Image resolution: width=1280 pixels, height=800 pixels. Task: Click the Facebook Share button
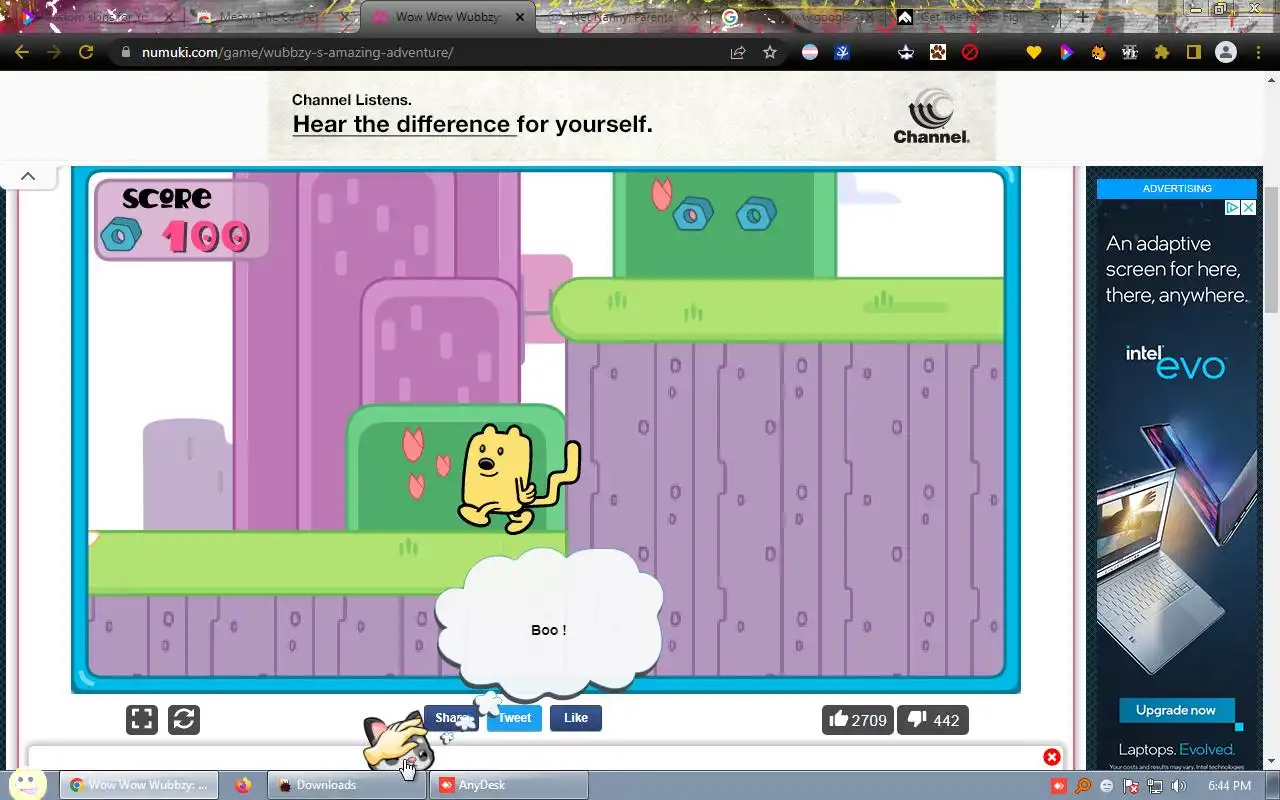[x=449, y=718]
